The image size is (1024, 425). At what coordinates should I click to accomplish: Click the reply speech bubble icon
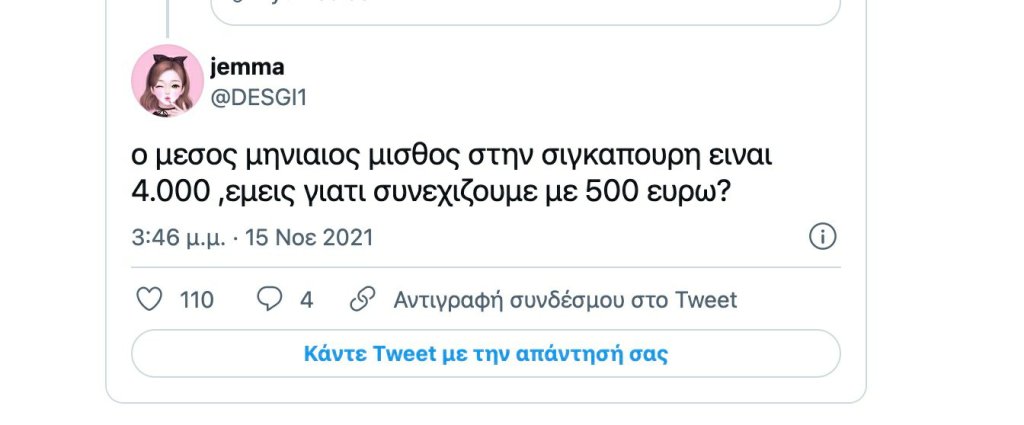point(269,299)
